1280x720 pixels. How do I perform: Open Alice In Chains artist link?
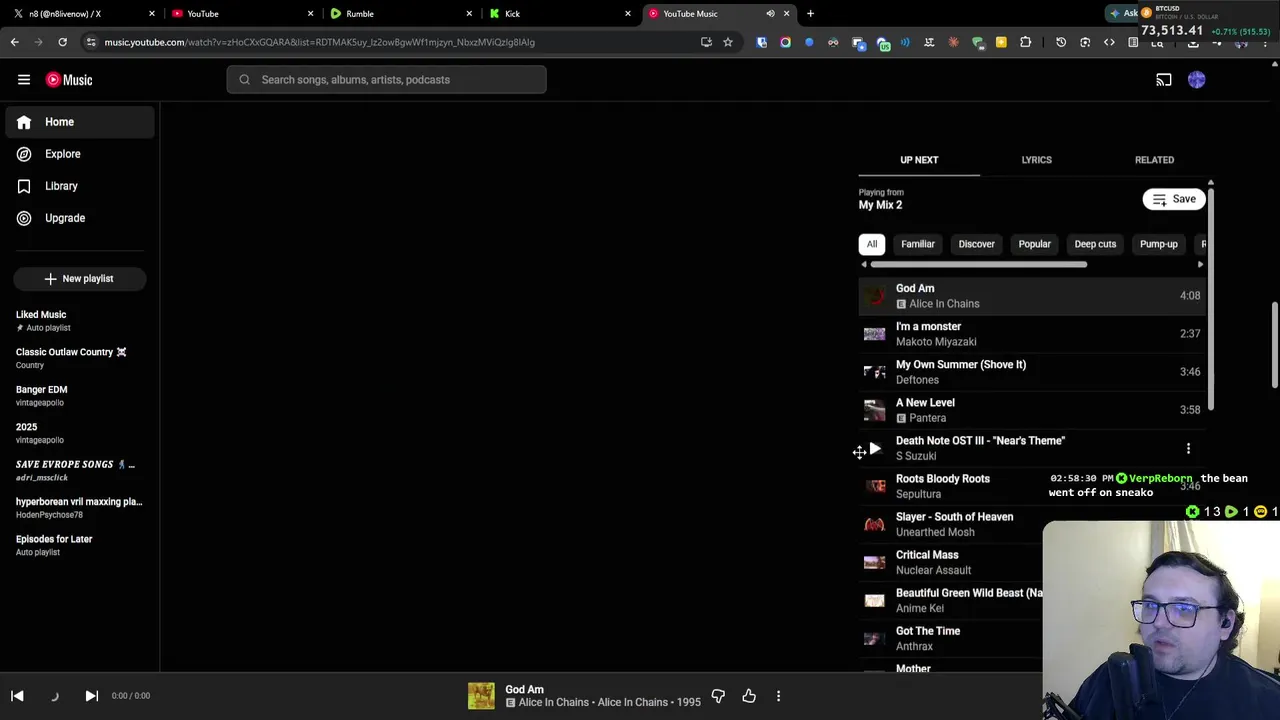tap(553, 702)
